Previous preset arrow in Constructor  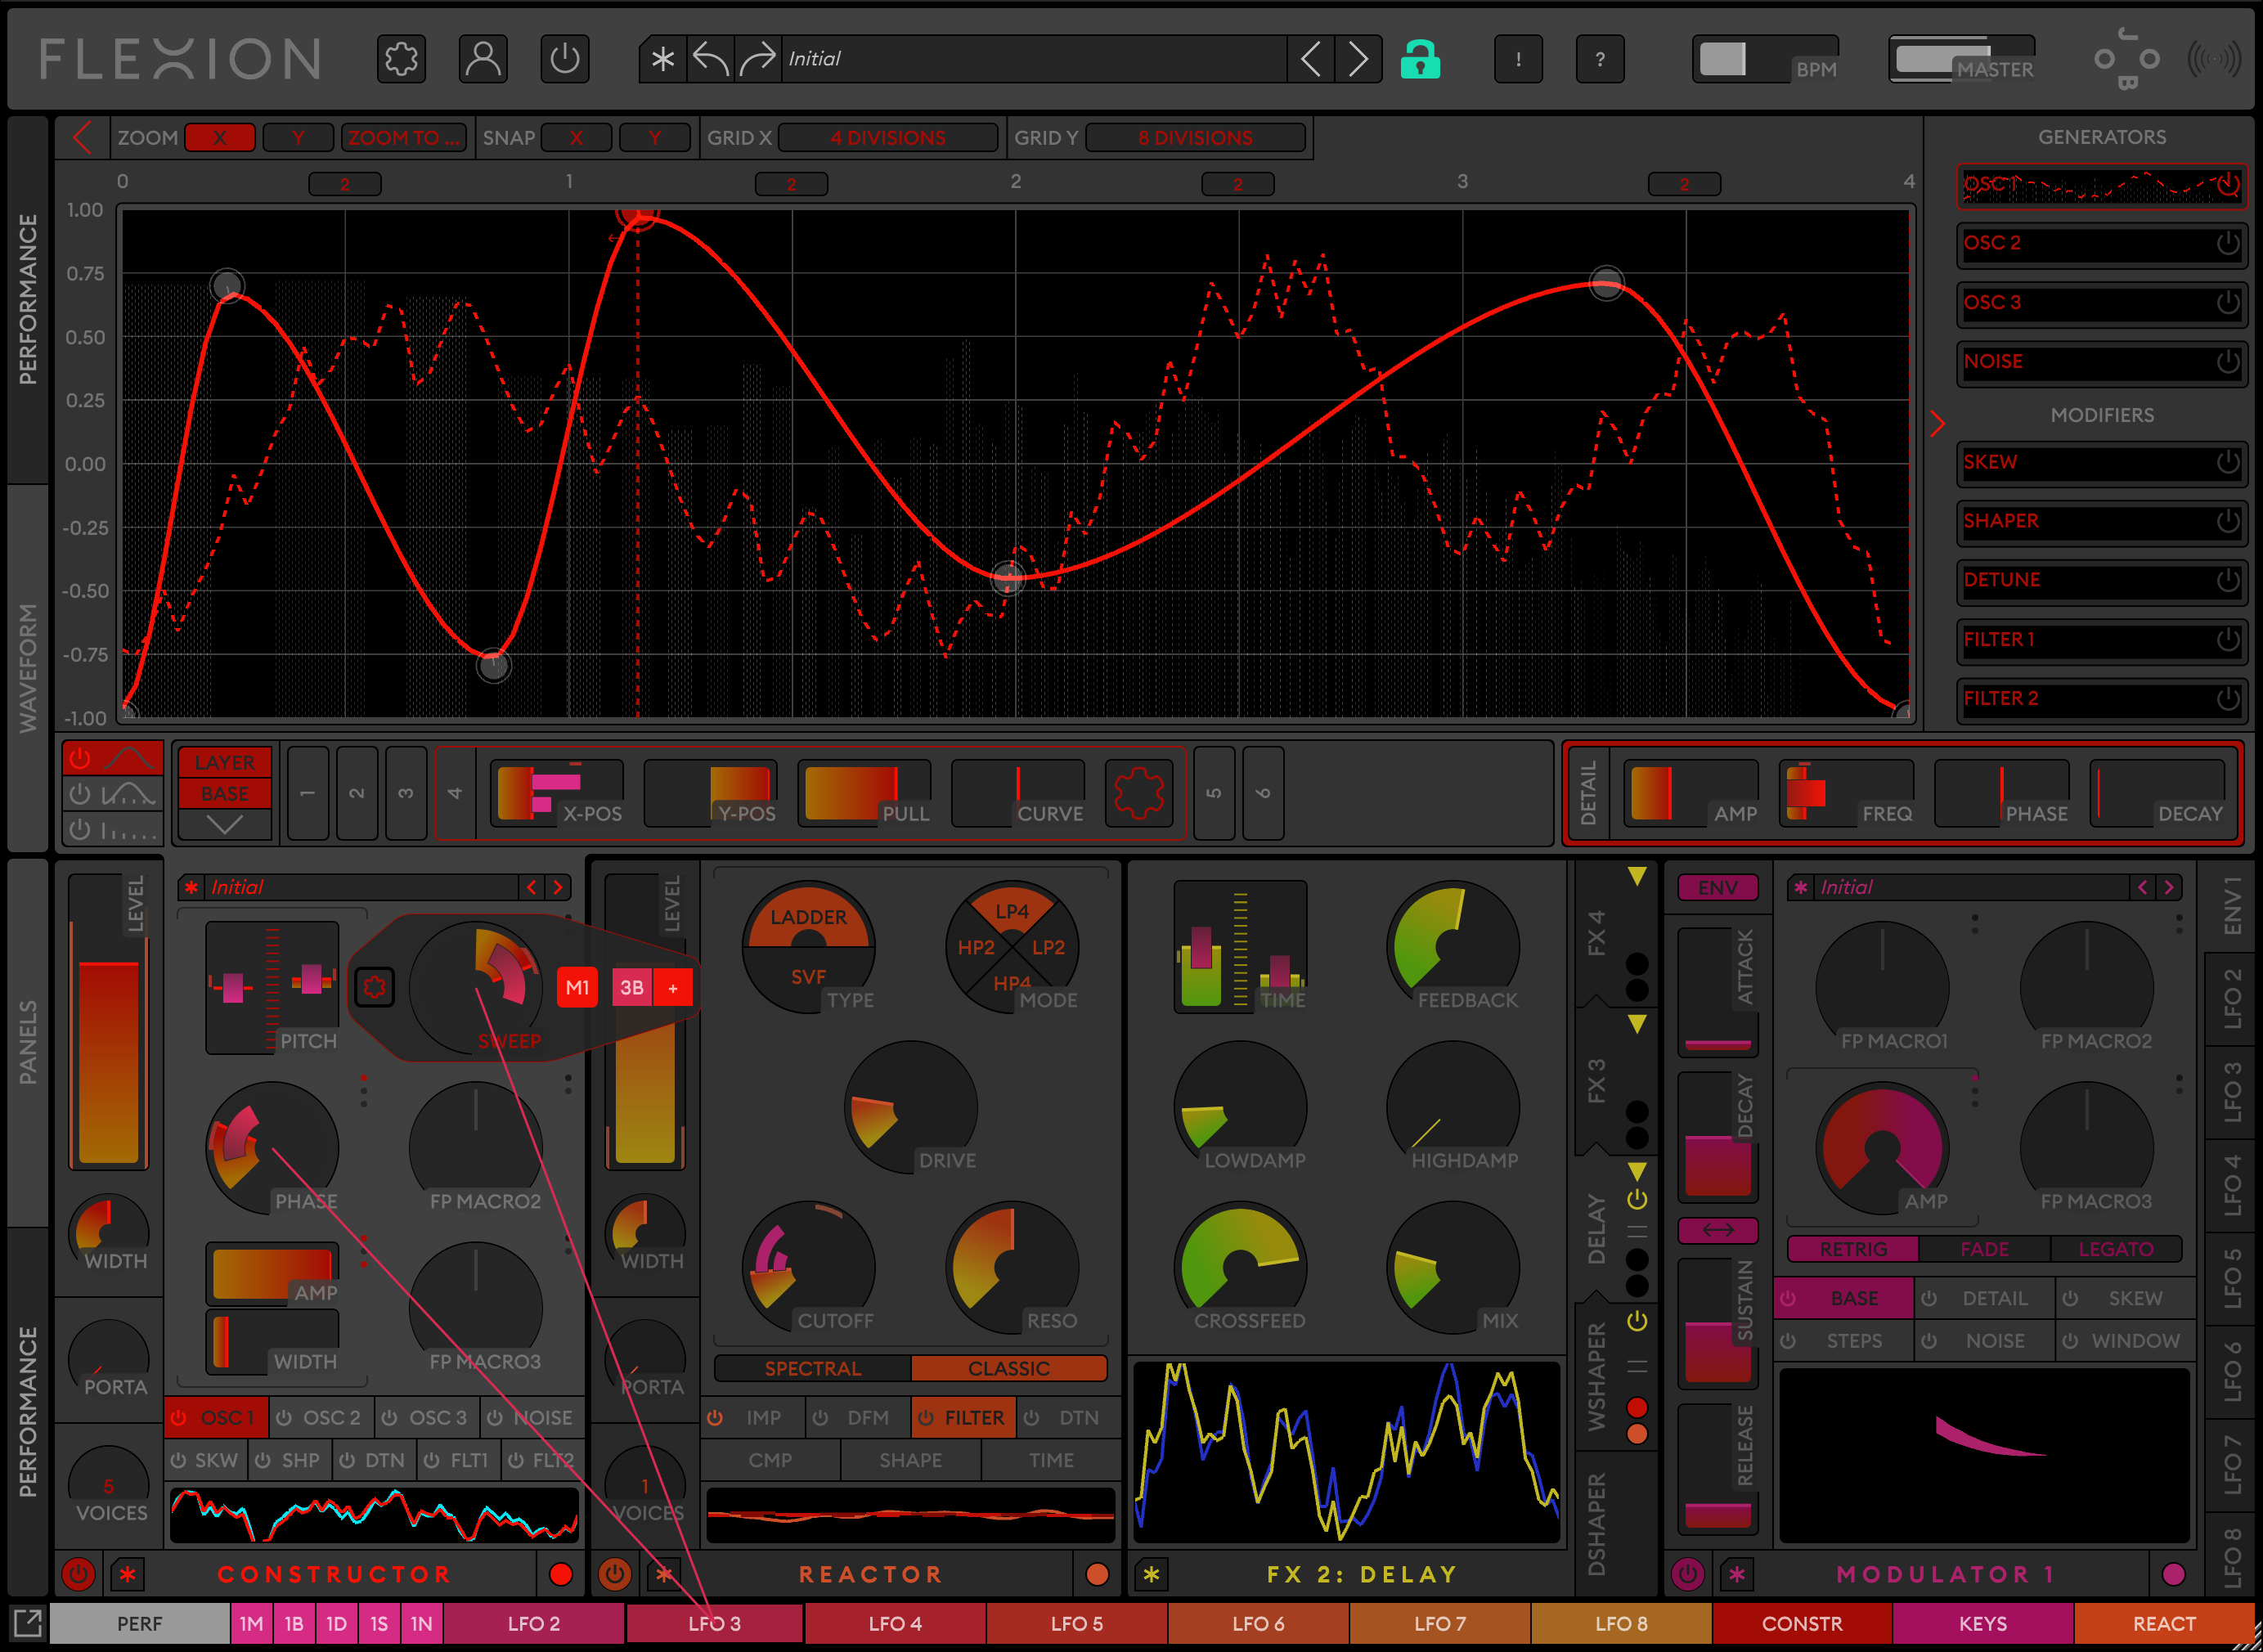pyautogui.click(x=532, y=887)
